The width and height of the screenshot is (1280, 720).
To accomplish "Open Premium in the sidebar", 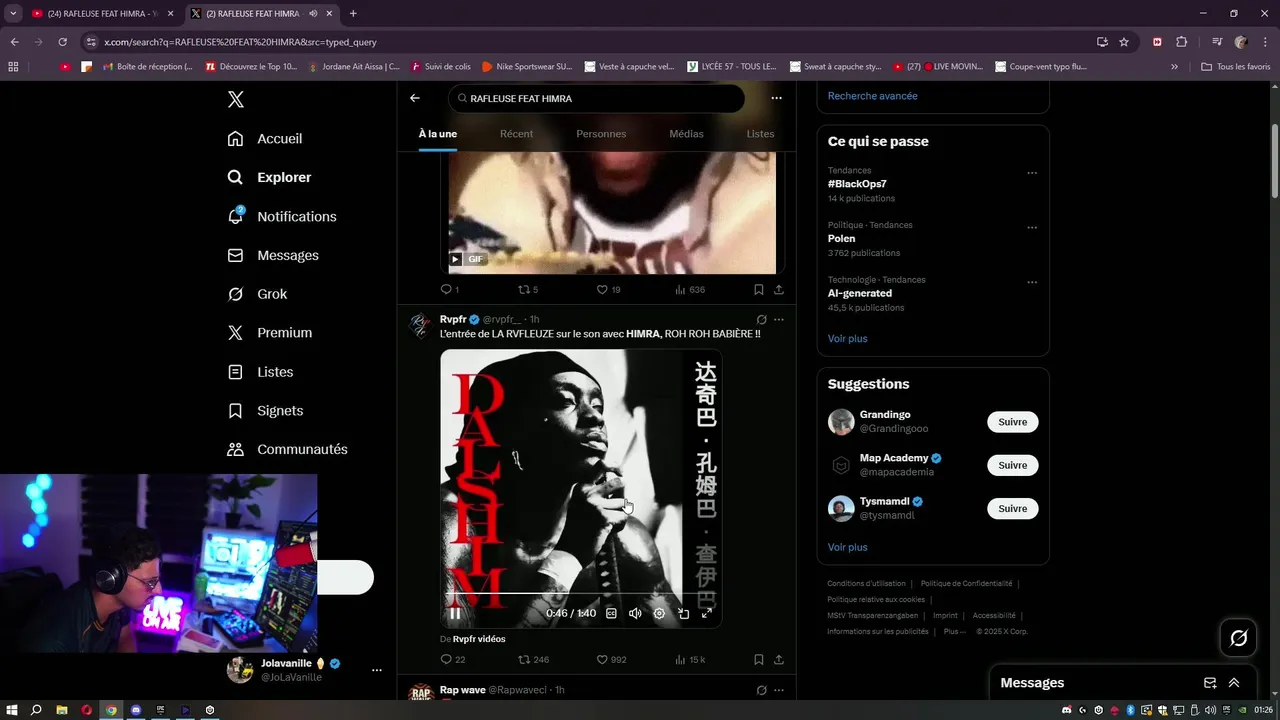I will coord(270,333).
